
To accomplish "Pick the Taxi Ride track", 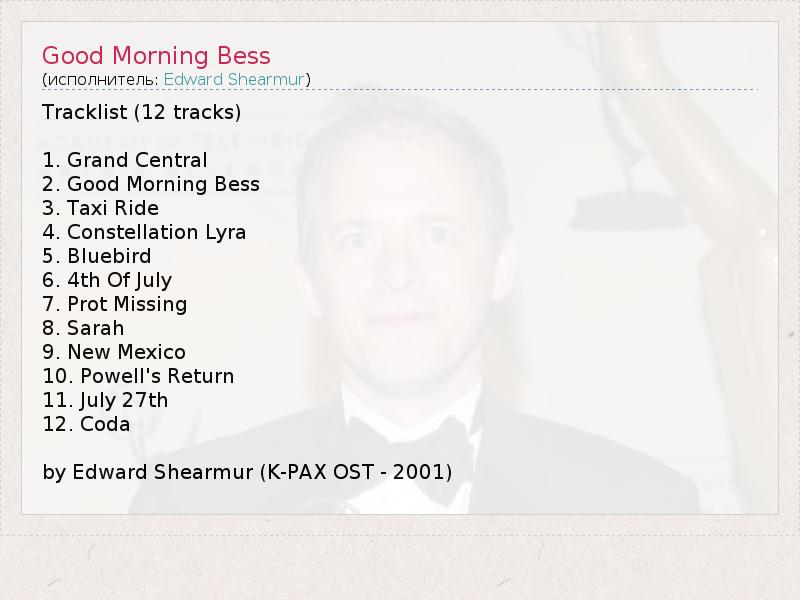I will click(100, 208).
